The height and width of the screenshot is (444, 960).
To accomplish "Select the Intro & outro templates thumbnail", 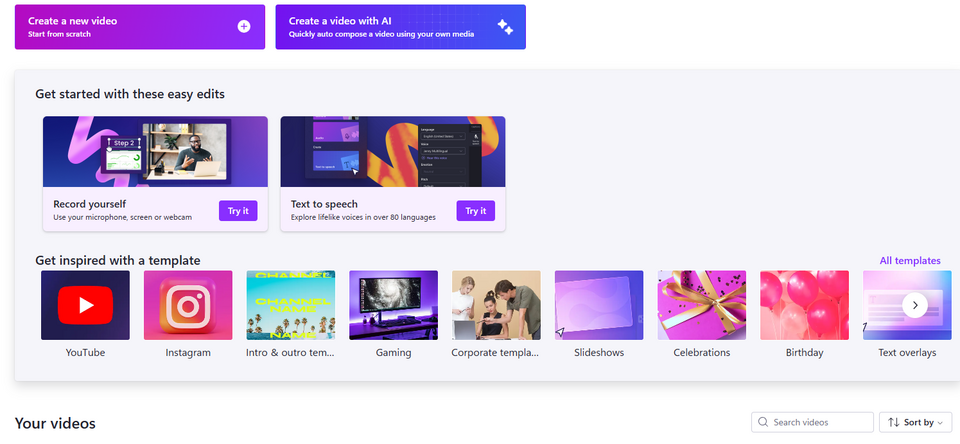I will 290,305.
